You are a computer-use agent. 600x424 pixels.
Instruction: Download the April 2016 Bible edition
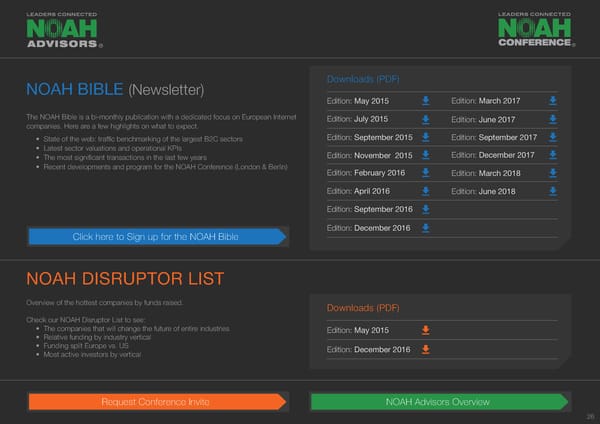[426, 191]
